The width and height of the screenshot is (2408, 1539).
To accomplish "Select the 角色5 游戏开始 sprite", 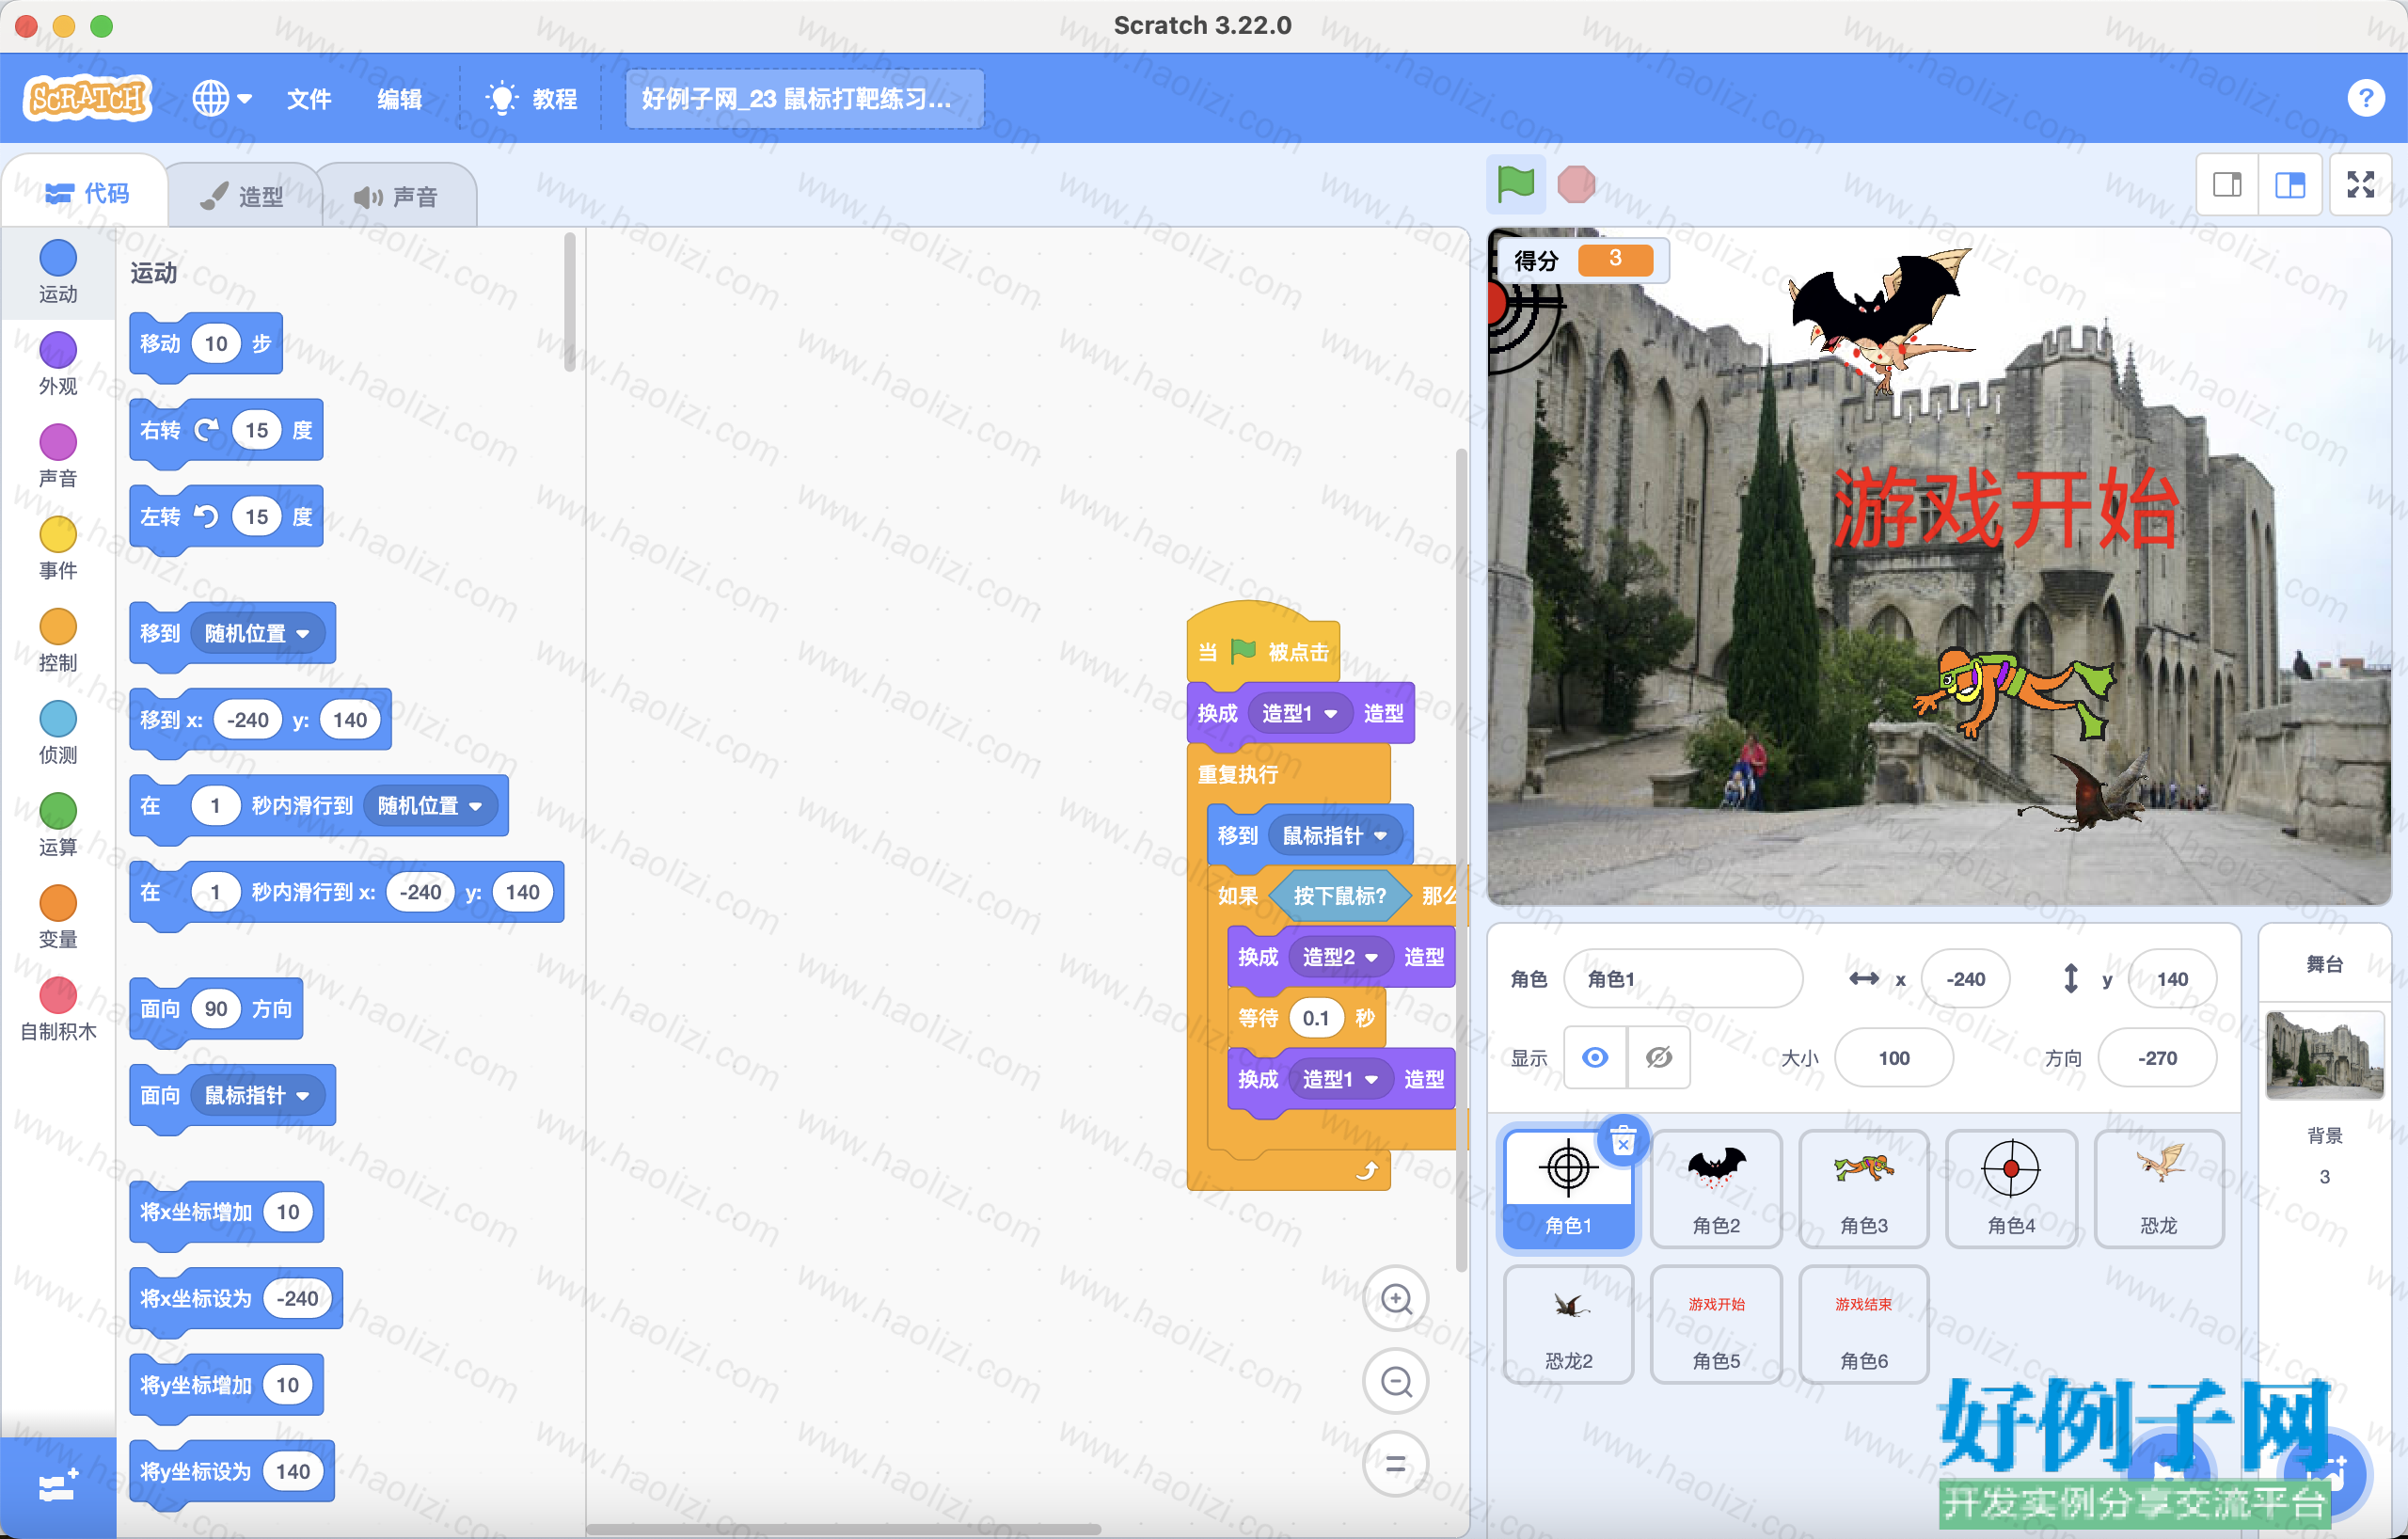I will (1716, 1324).
